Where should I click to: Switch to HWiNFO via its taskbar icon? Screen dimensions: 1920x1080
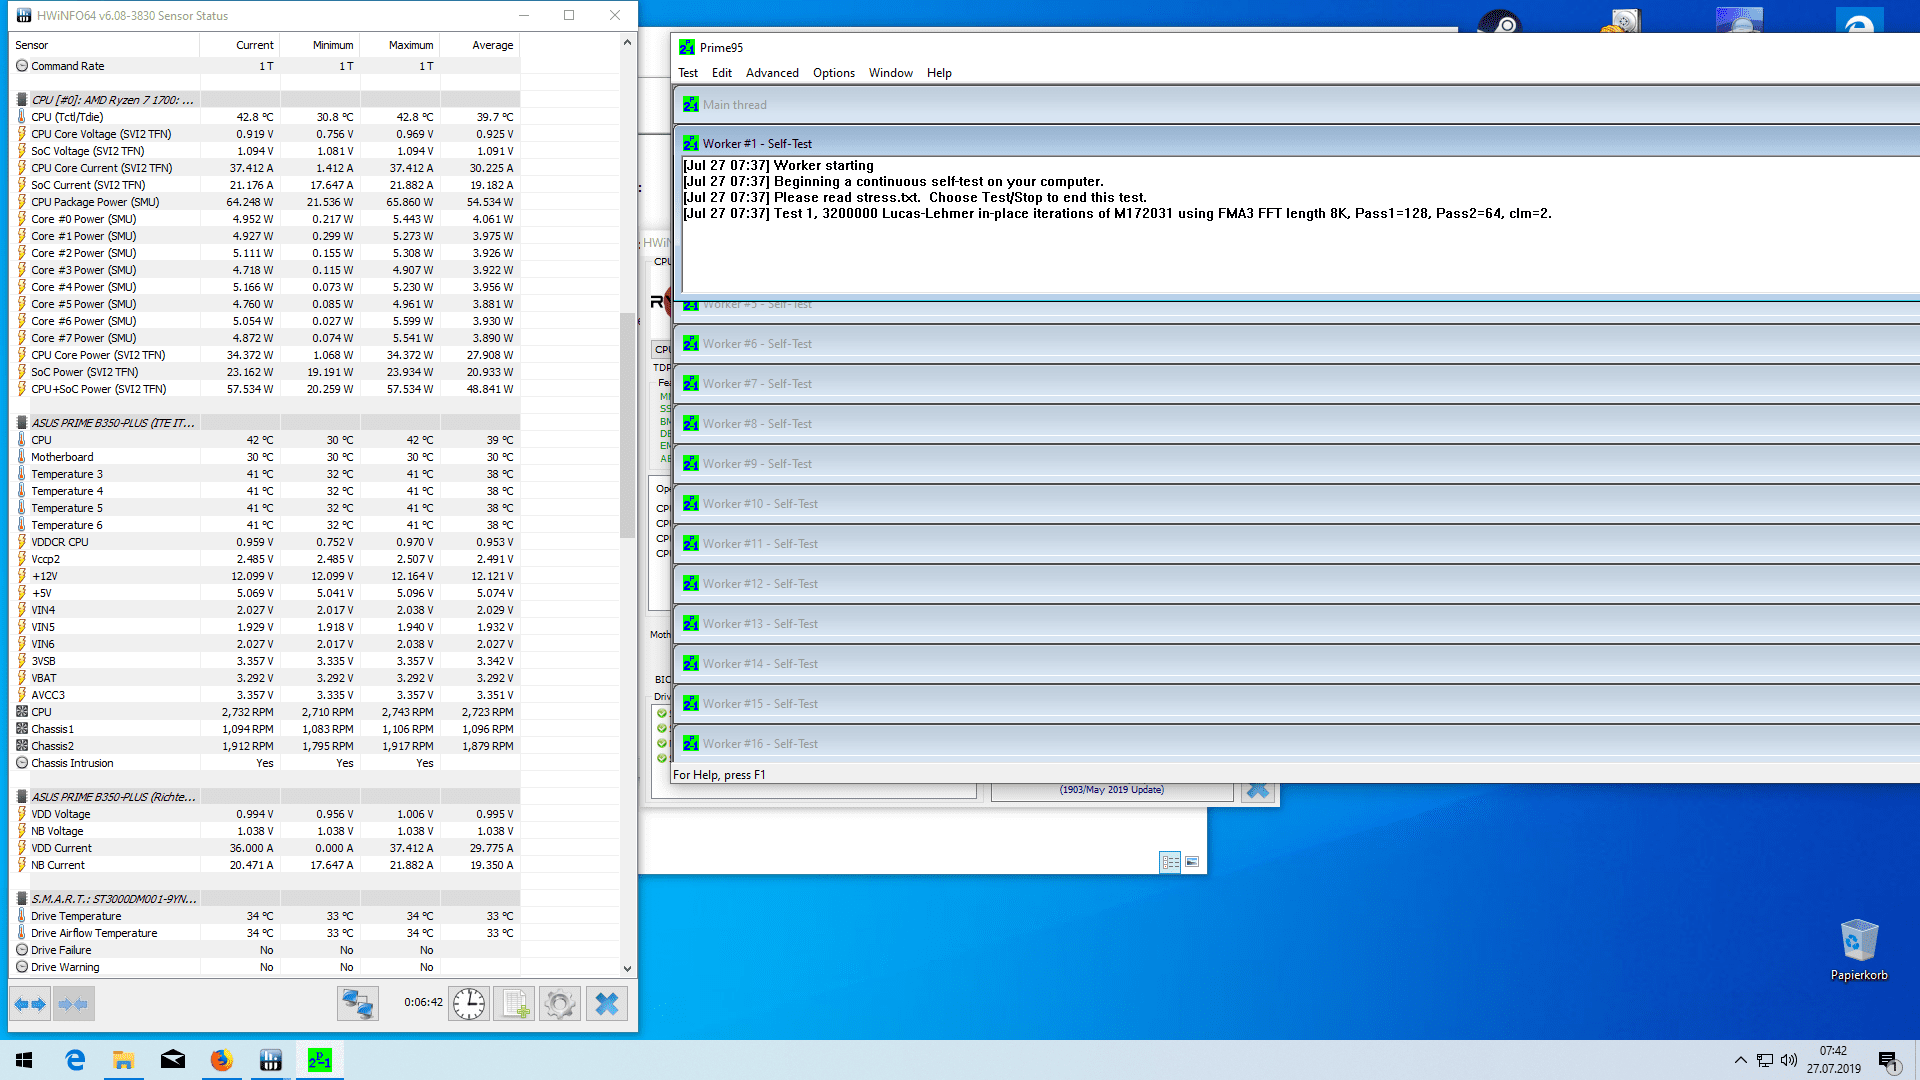(270, 1060)
